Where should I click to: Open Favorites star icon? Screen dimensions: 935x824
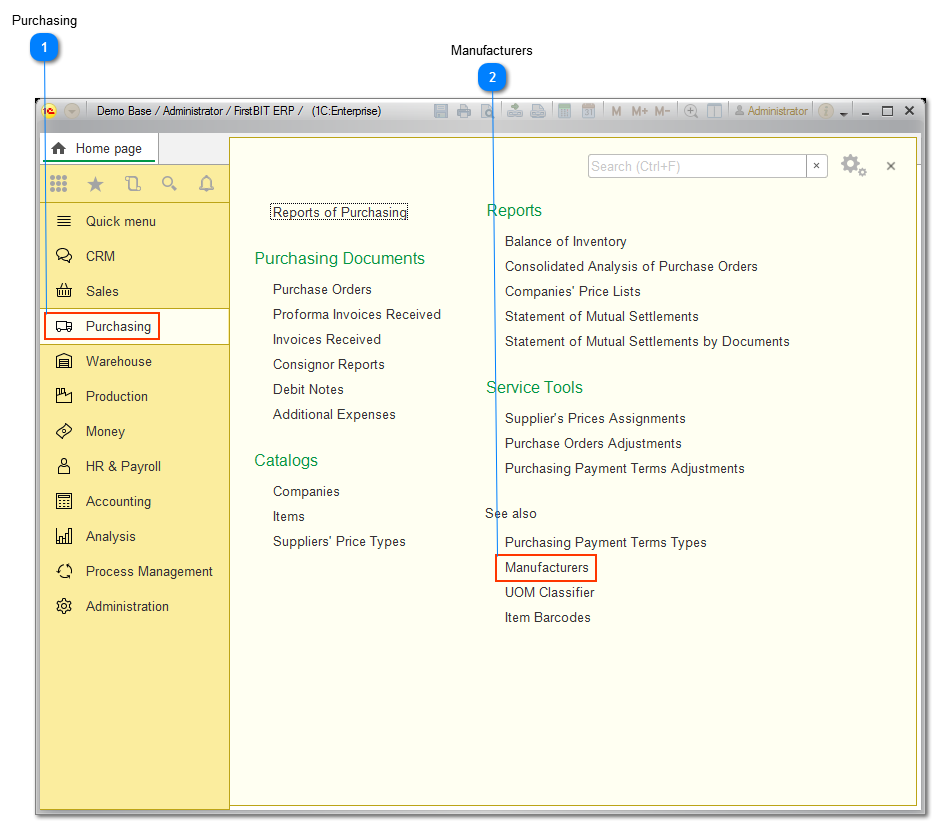tap(96, 183)
